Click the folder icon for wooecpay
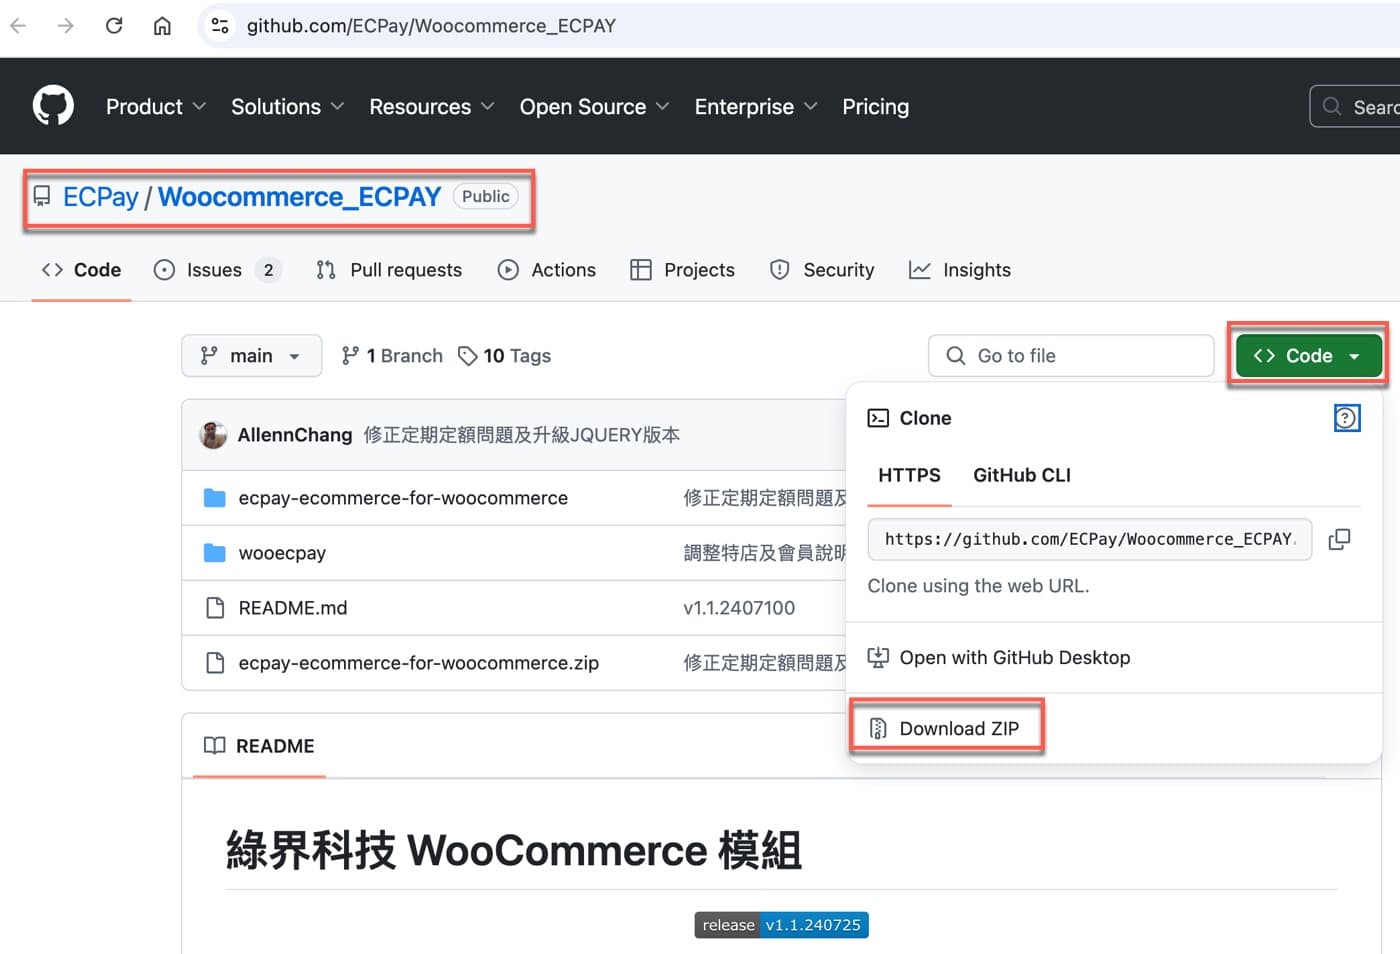 click(x=214, y=552)
